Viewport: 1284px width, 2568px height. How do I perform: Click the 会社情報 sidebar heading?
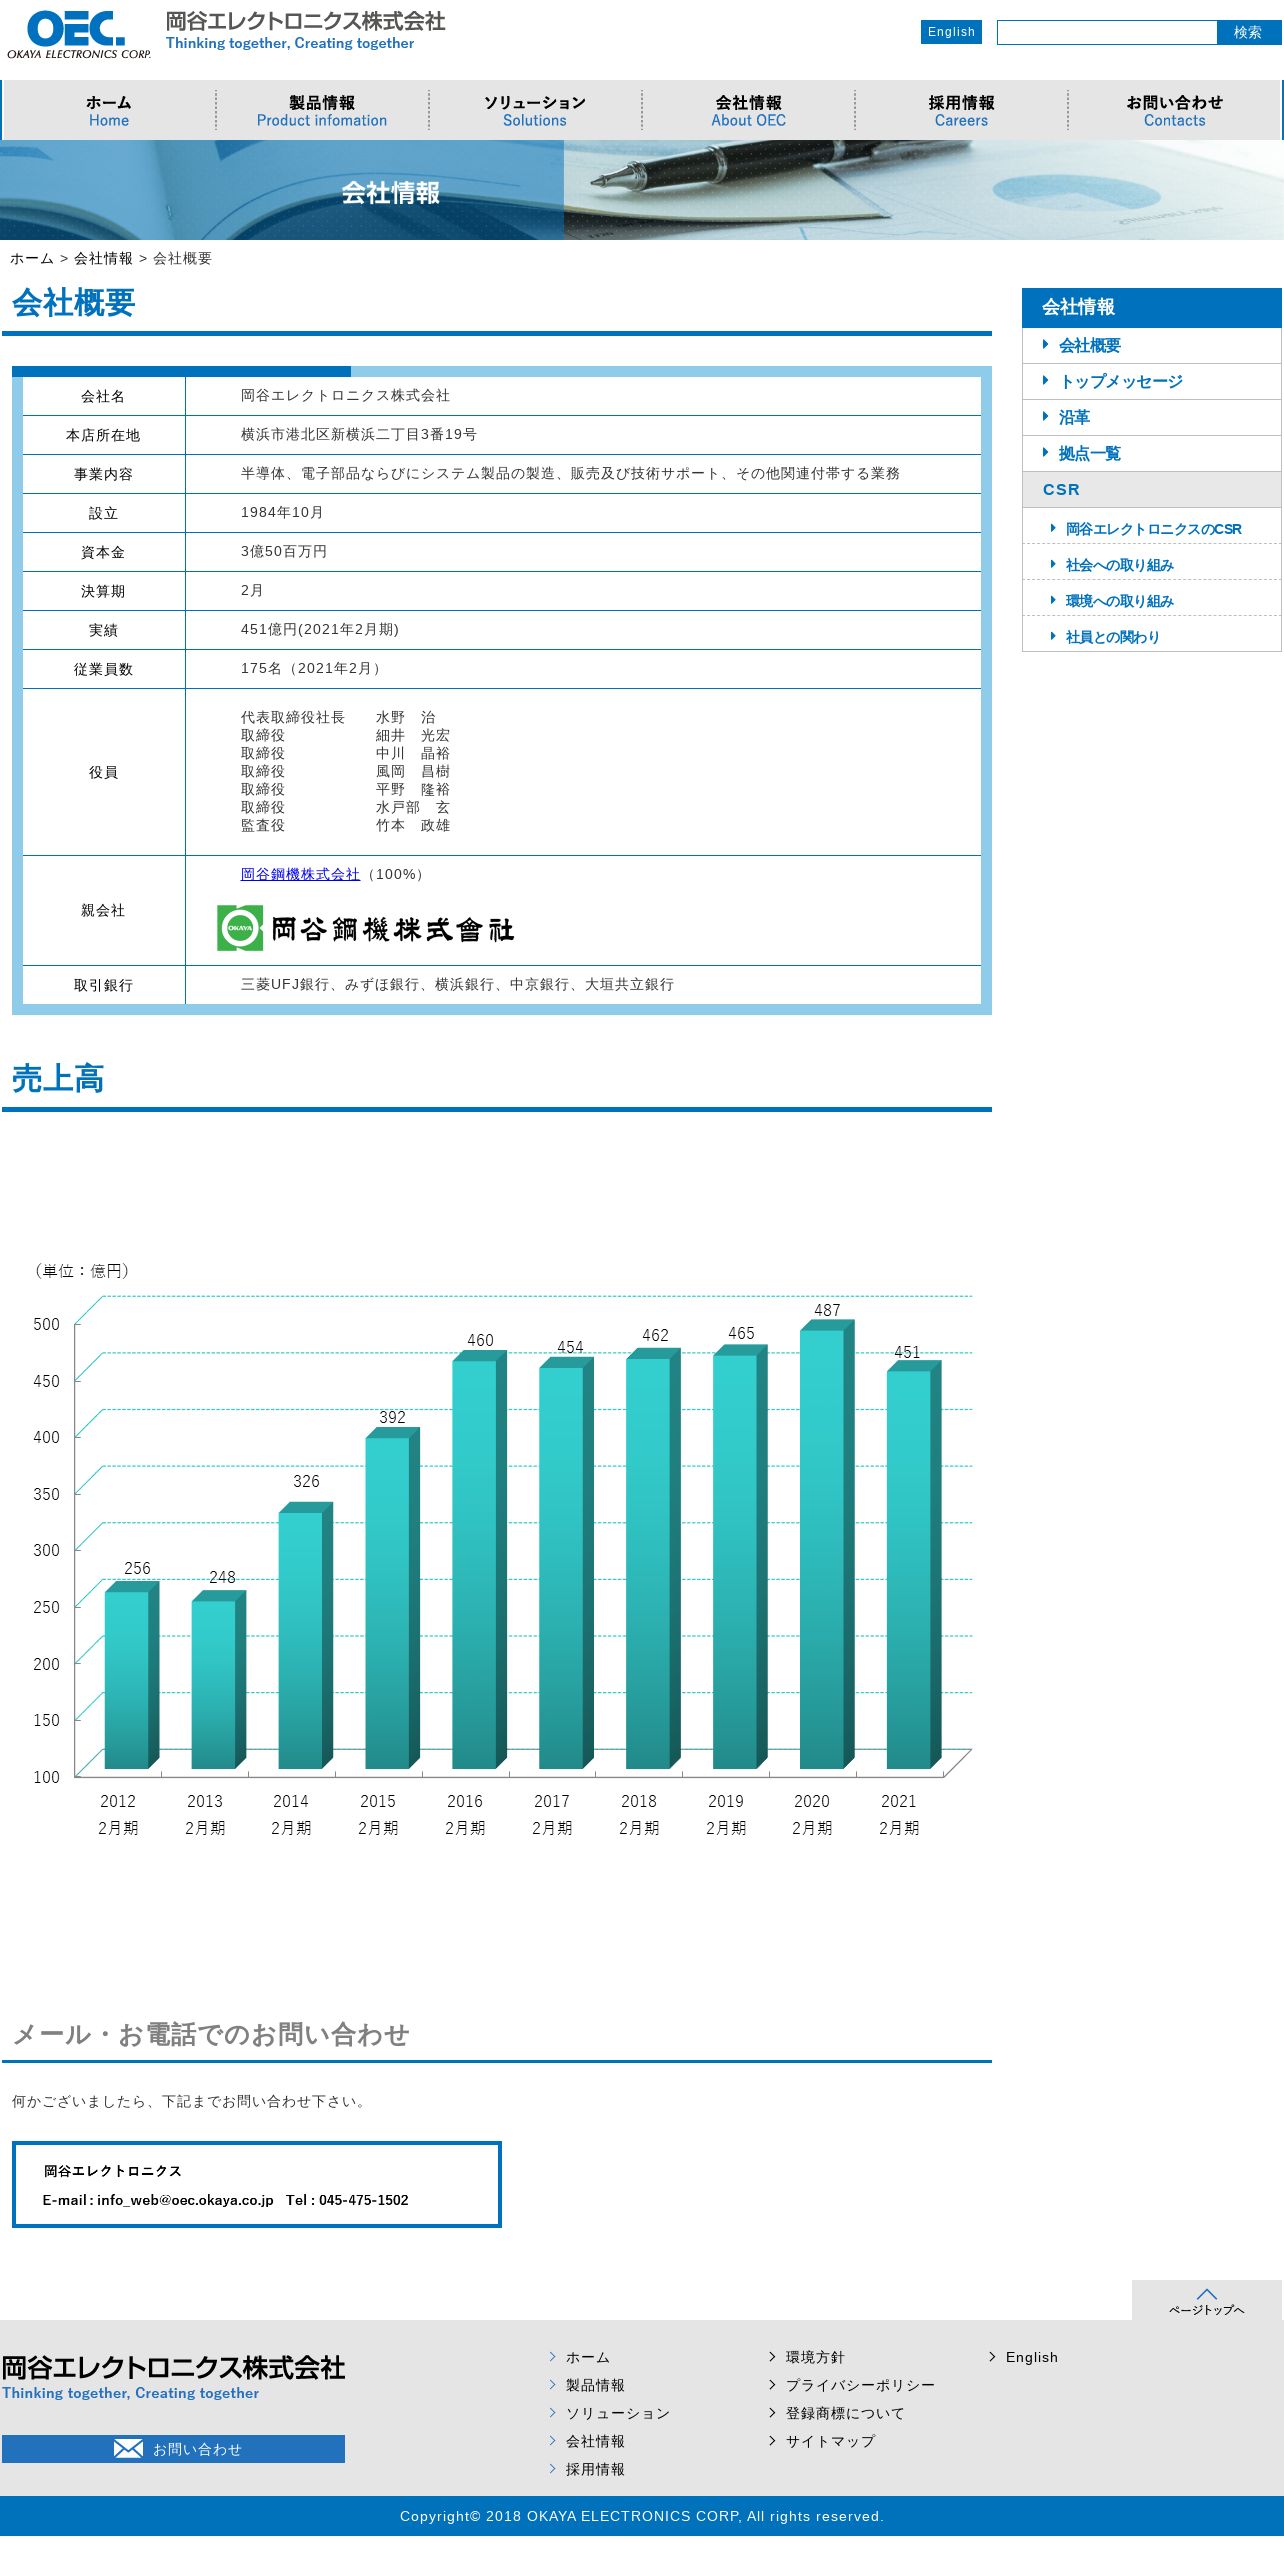coord(1152,307)
